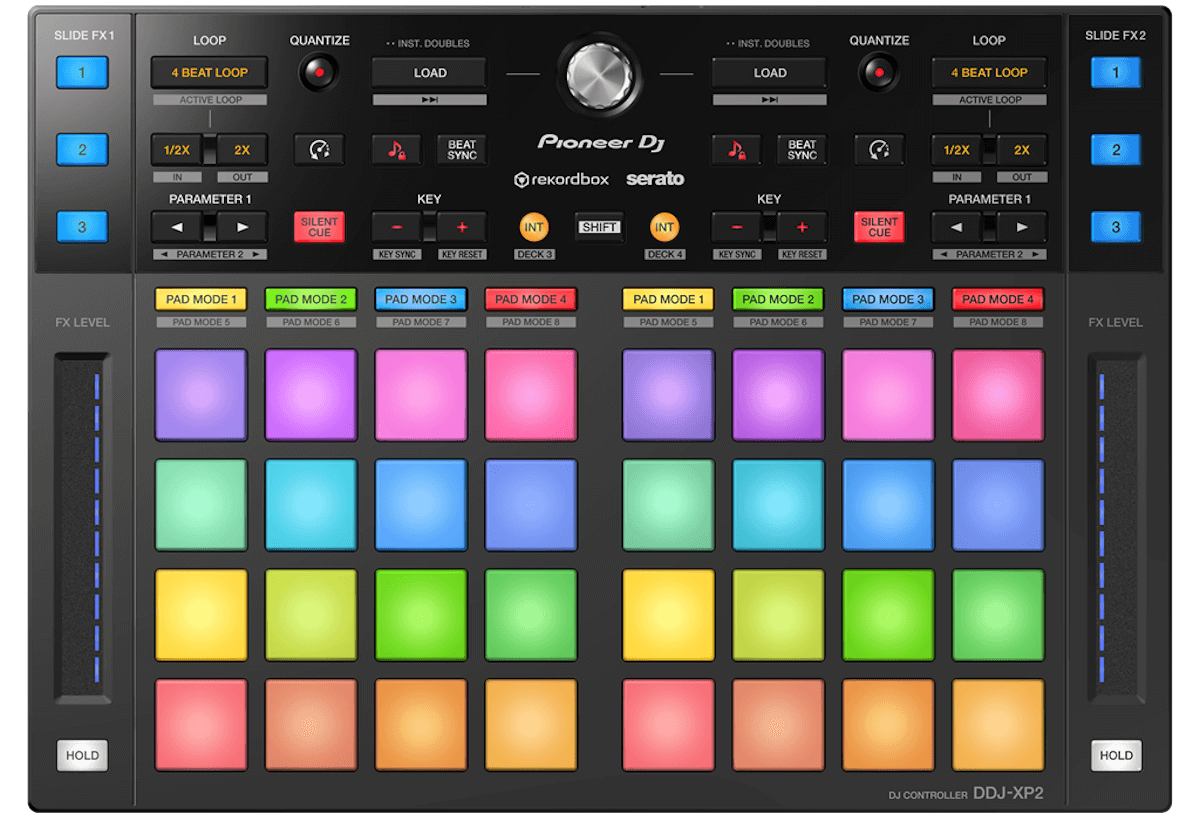Toggle the right FX Level Hold button
Image resolution: width=1200 pixels, height=820 pixels.
[x=1116, y=755]
